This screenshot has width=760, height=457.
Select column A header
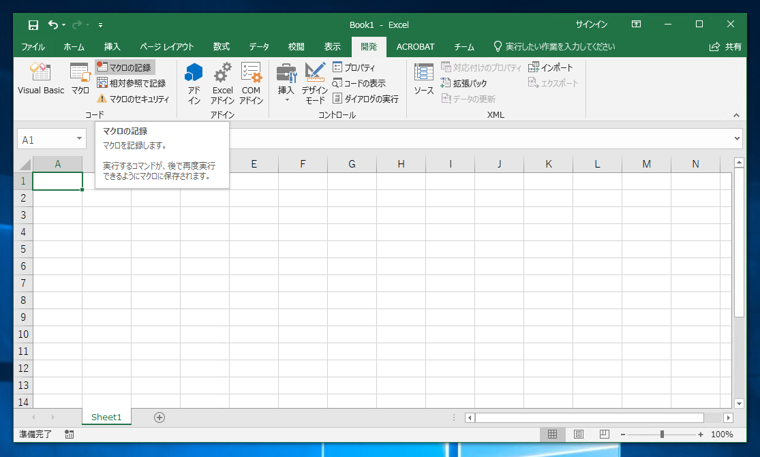(58, 164)
